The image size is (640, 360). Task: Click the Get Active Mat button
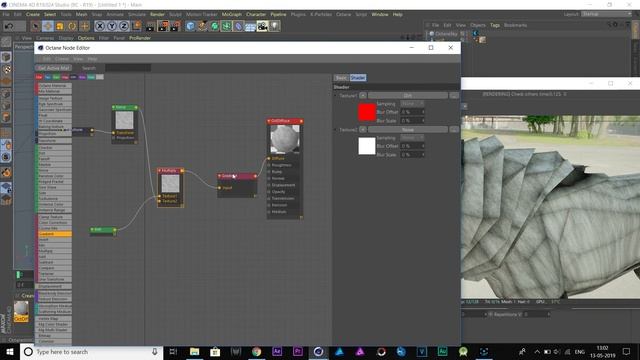(53, 68)
